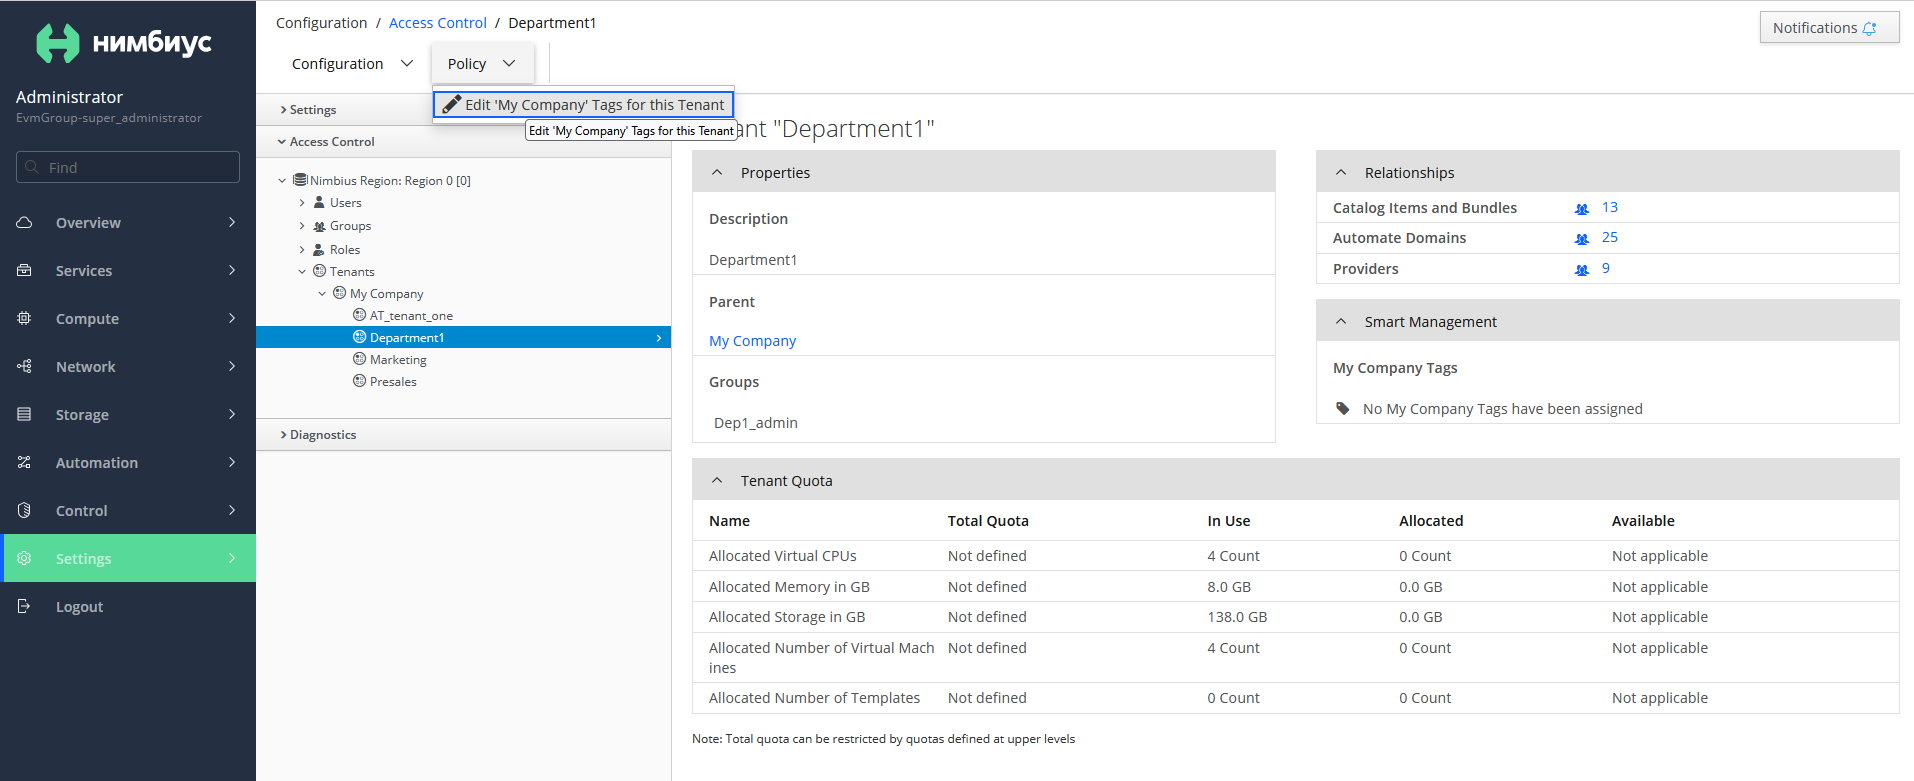This screenshot has width=1914, height=781.
Task: Open the Access Control breadcrumb link
Action: click(x=438, y=22)
